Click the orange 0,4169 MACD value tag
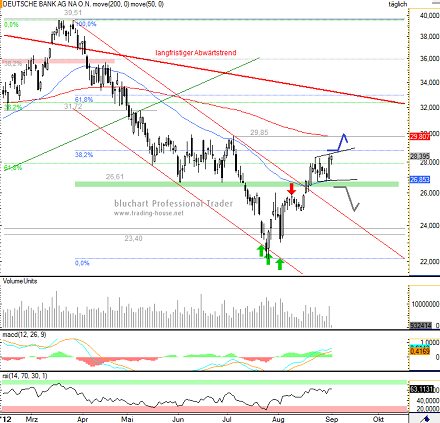Viewport: 440px width, 423px height. click(420, 351)
